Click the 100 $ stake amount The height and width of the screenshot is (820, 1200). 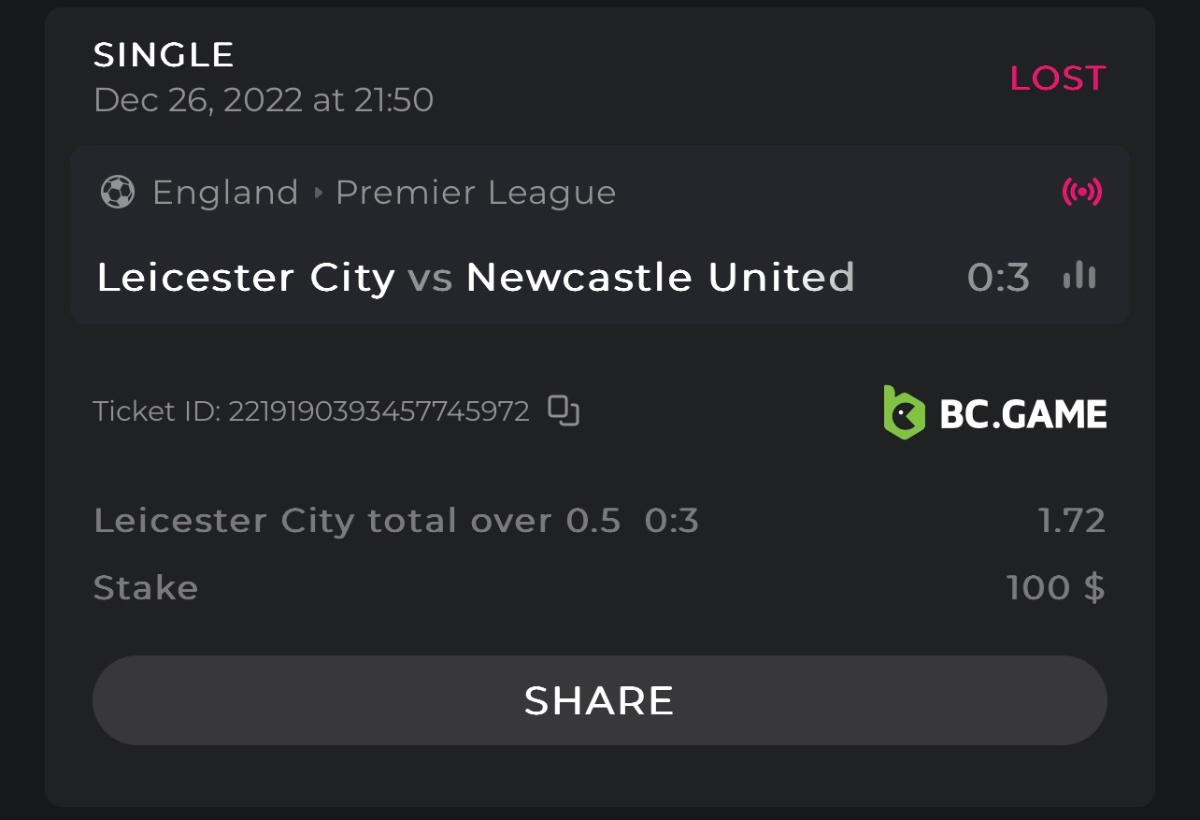(x=1055, y=587)
